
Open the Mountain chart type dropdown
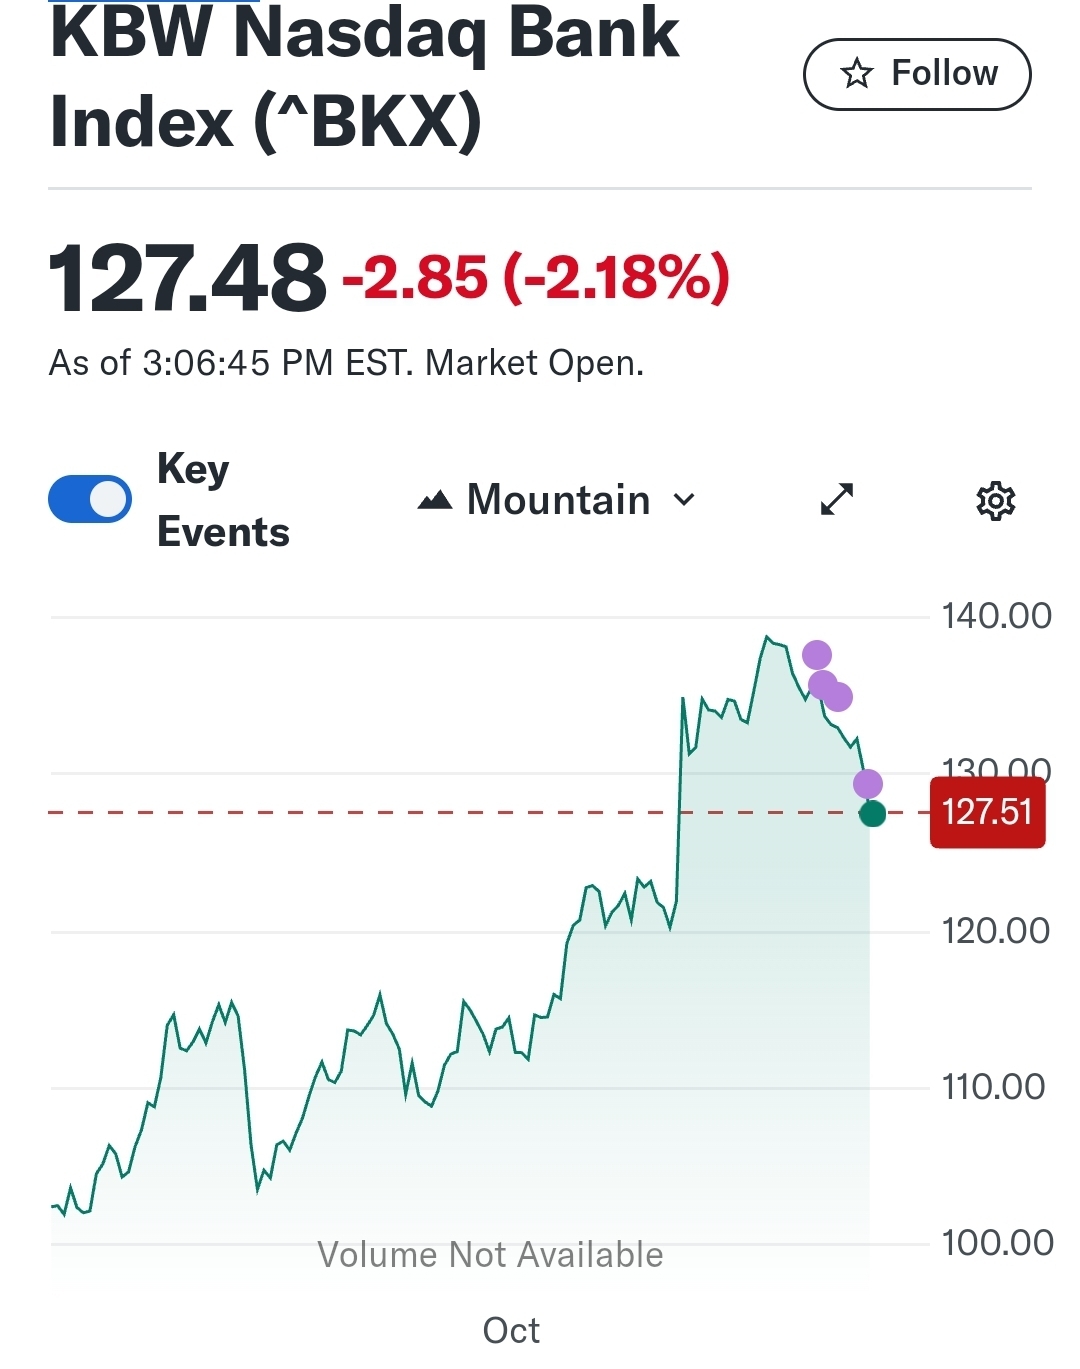pos(557,500)
